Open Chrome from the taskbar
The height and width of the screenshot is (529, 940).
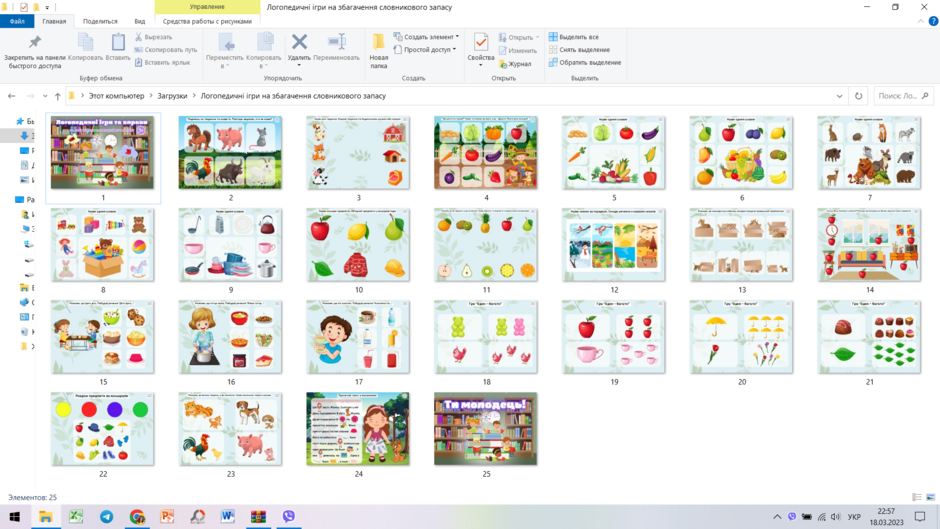(x=137, y=516)
